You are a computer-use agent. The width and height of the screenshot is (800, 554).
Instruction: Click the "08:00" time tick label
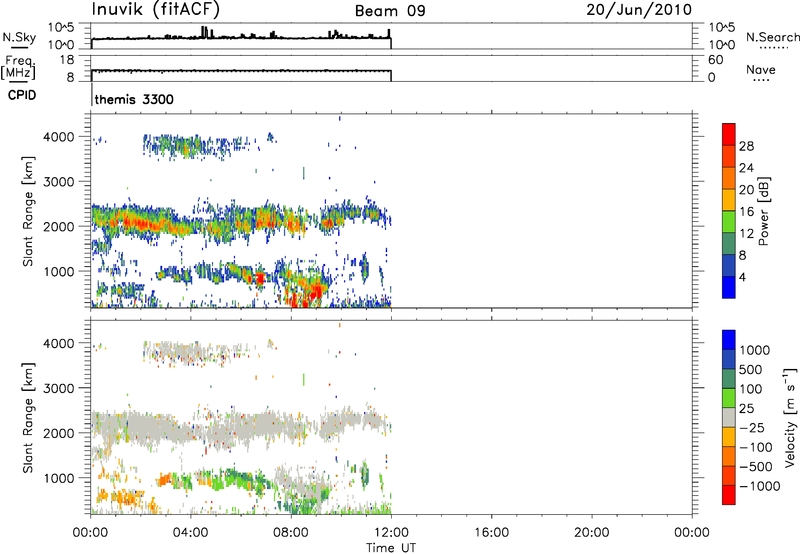point(291,533)
